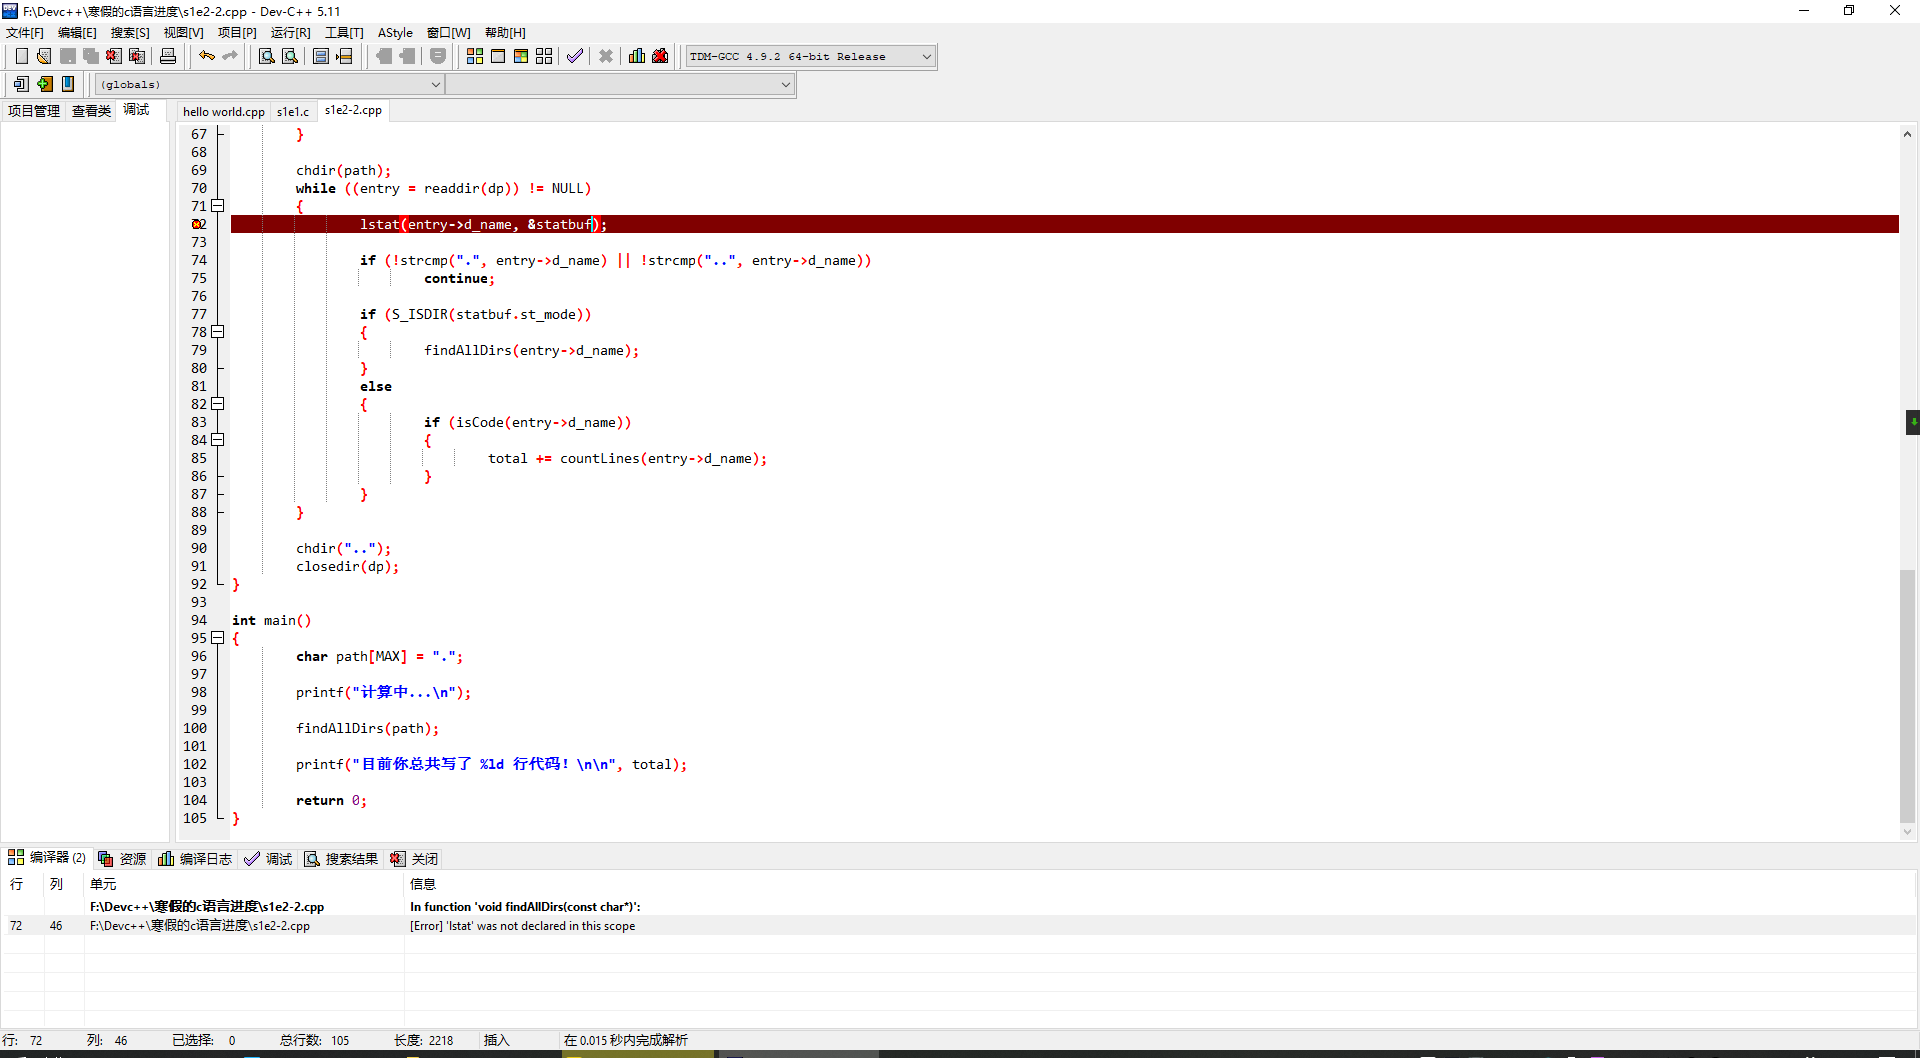The height and width of the screenshot is (1058, 1920).
Task: Click the Compile icon (four colored squares)
Action: tap(475, 56)
